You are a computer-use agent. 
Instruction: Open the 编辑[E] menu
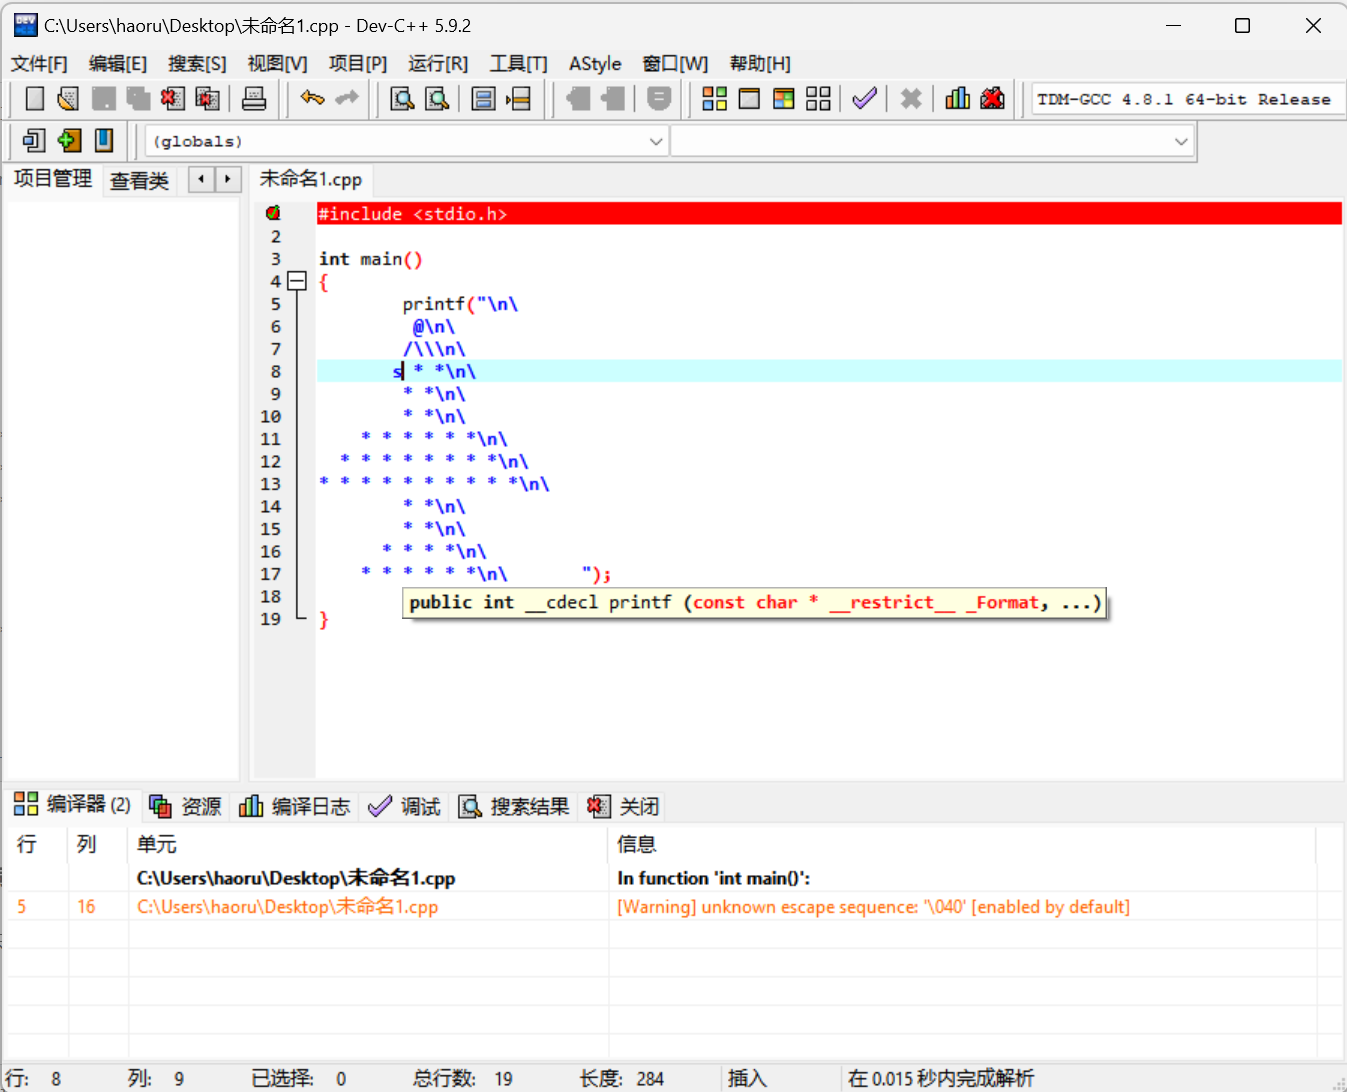[118, 64]
